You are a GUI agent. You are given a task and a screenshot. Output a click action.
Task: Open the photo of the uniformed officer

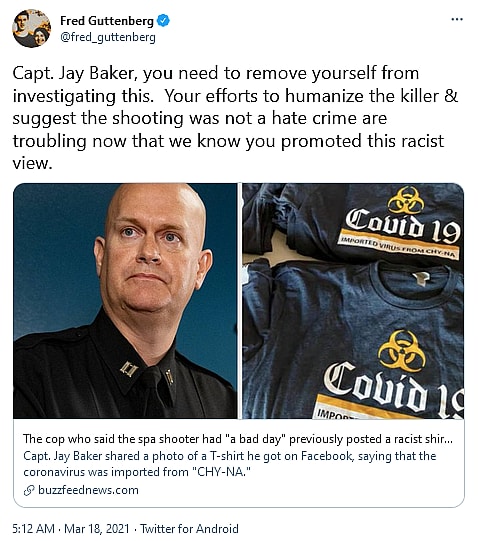[125, 301]
